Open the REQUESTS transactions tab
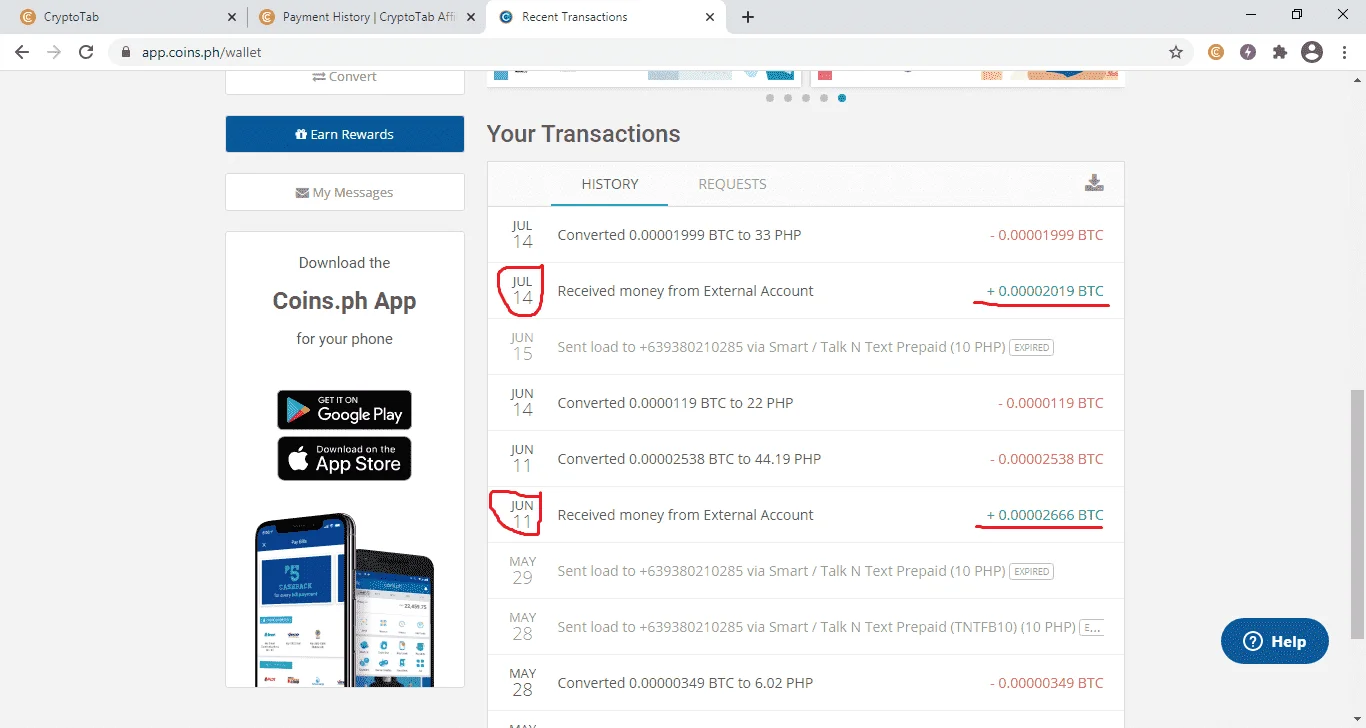This screenshot has width=1366, height=728. (x=732, y=184)
